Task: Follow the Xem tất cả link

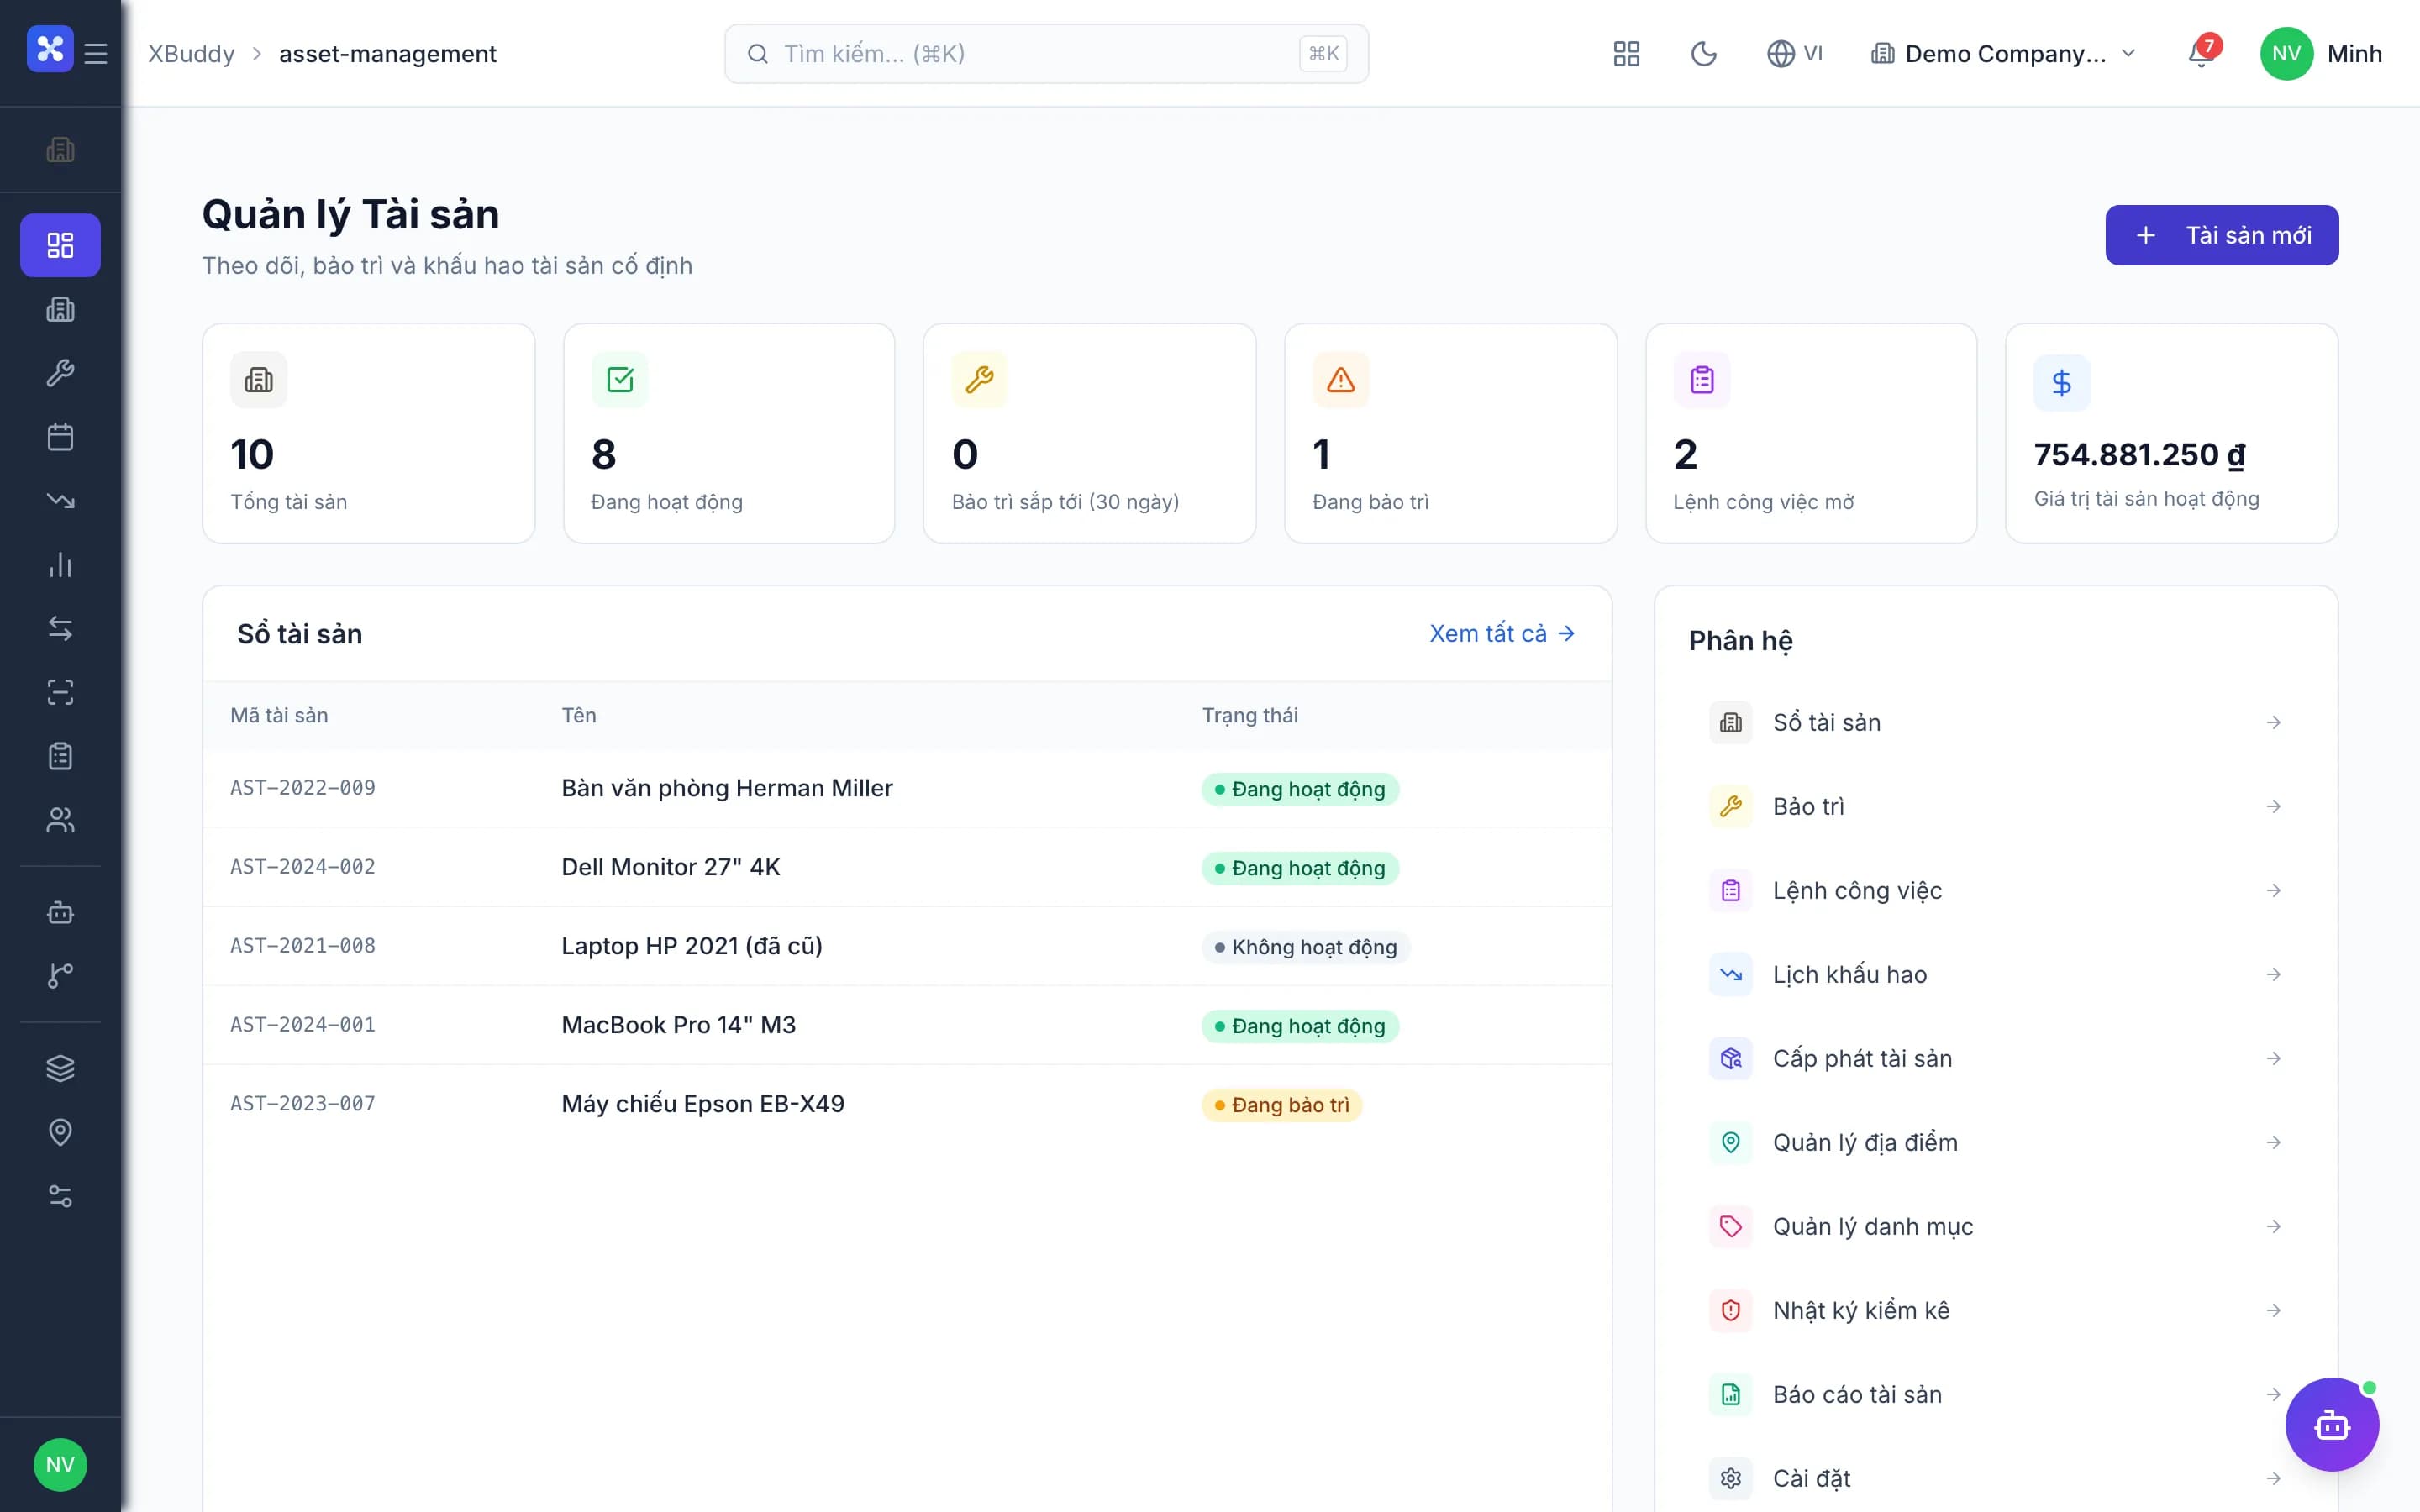Action: pyautogui.click(x=1502, y=634)
